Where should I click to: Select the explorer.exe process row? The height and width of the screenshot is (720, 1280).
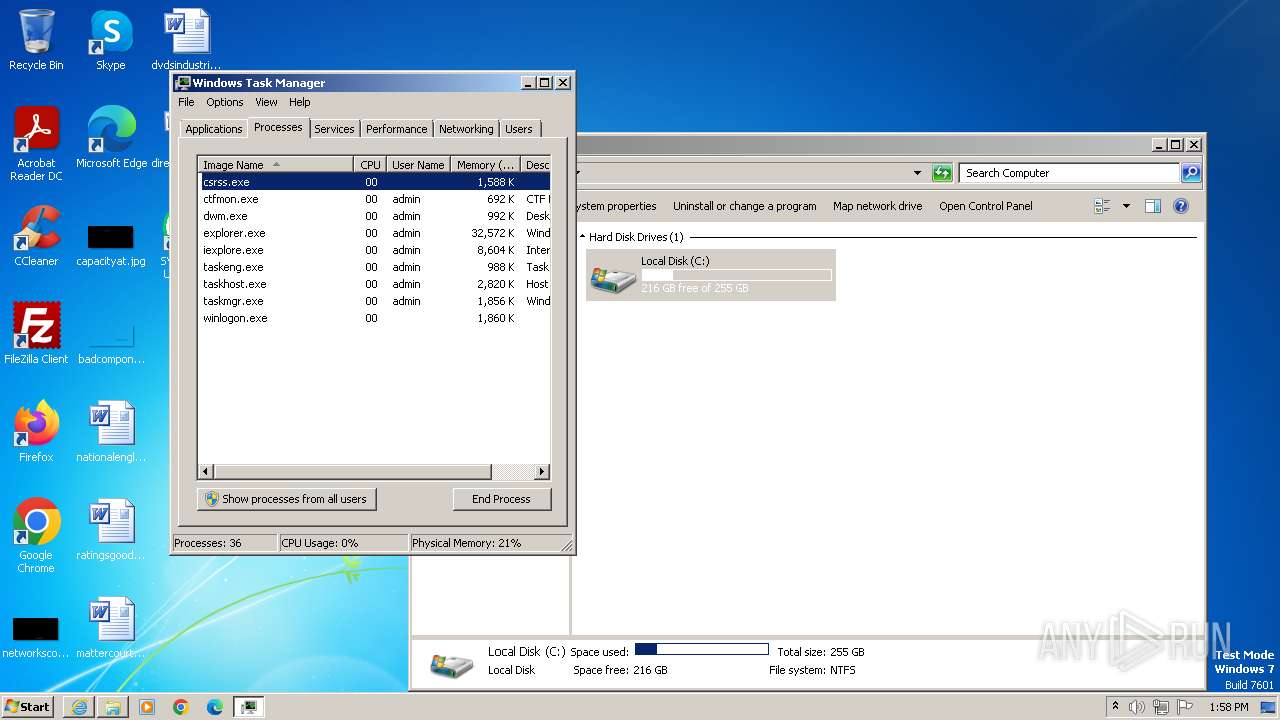374,233
